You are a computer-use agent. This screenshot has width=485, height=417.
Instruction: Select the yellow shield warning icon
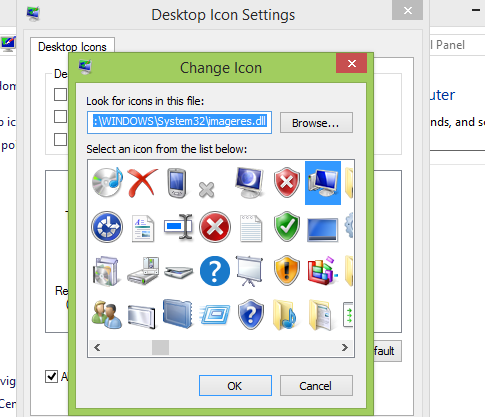[286, 271]
